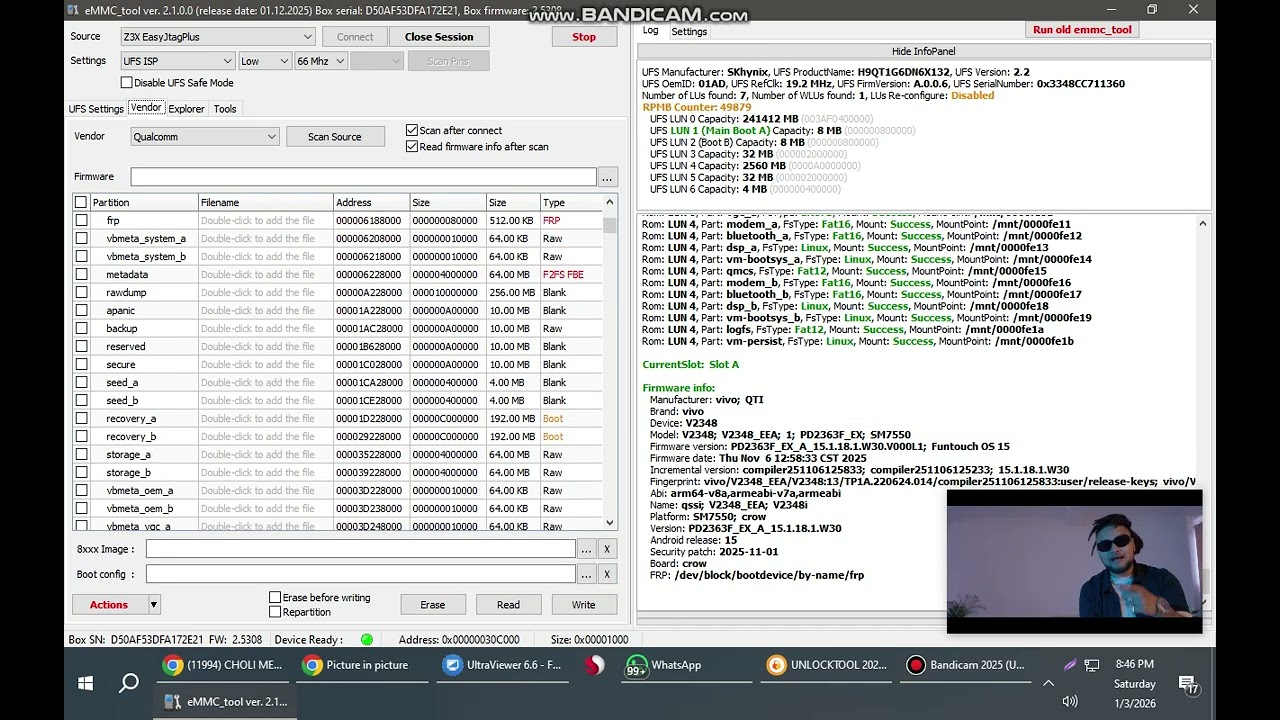Click Hide InfoPanel button

pyautogui.click(x=923, y=51)
